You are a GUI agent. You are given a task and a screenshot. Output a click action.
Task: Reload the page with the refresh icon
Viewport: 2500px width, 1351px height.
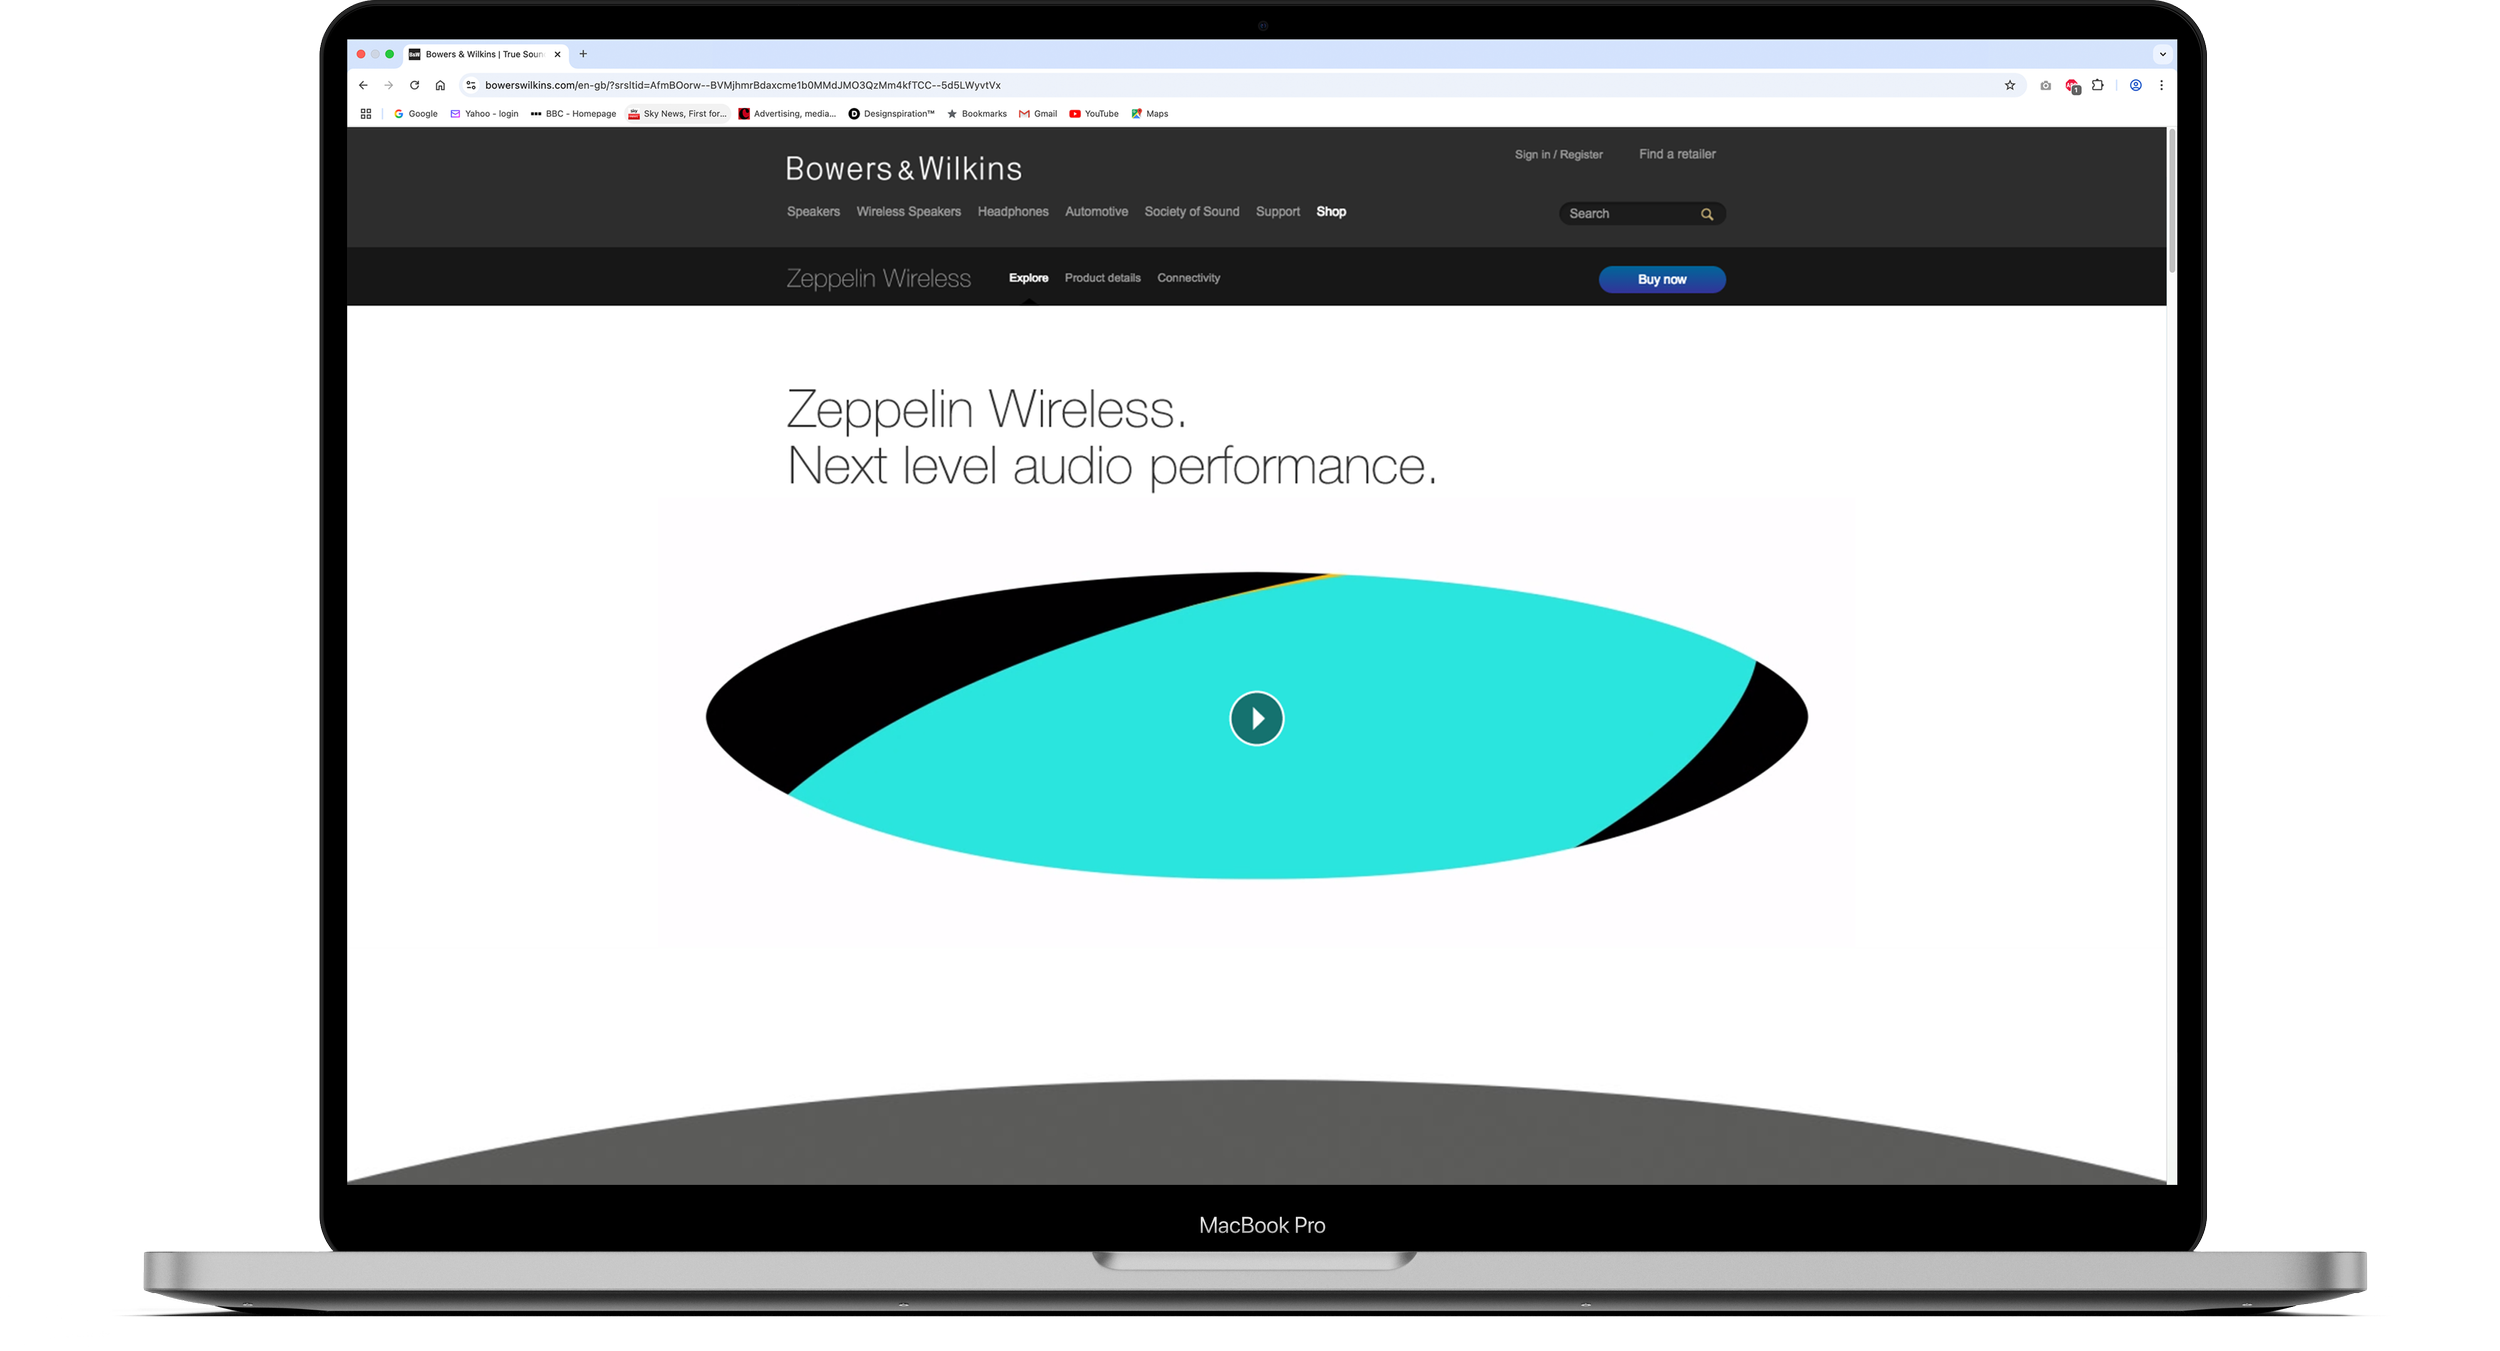[x=414, y=86]
